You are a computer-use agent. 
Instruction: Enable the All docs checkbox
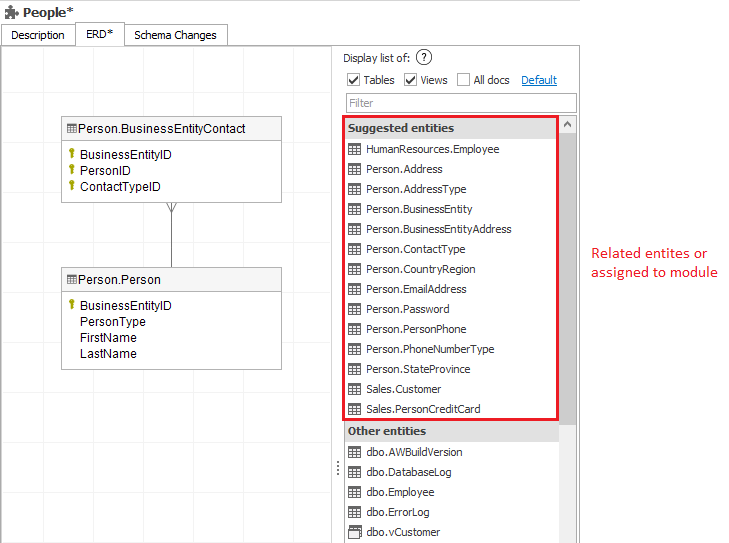463,80
